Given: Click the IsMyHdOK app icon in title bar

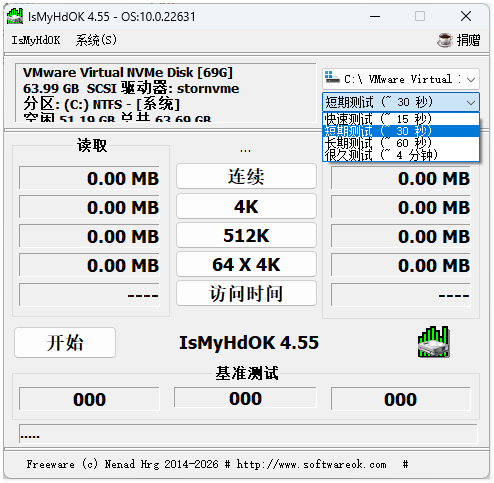Looking at the screenshot, I should (15, 16).
